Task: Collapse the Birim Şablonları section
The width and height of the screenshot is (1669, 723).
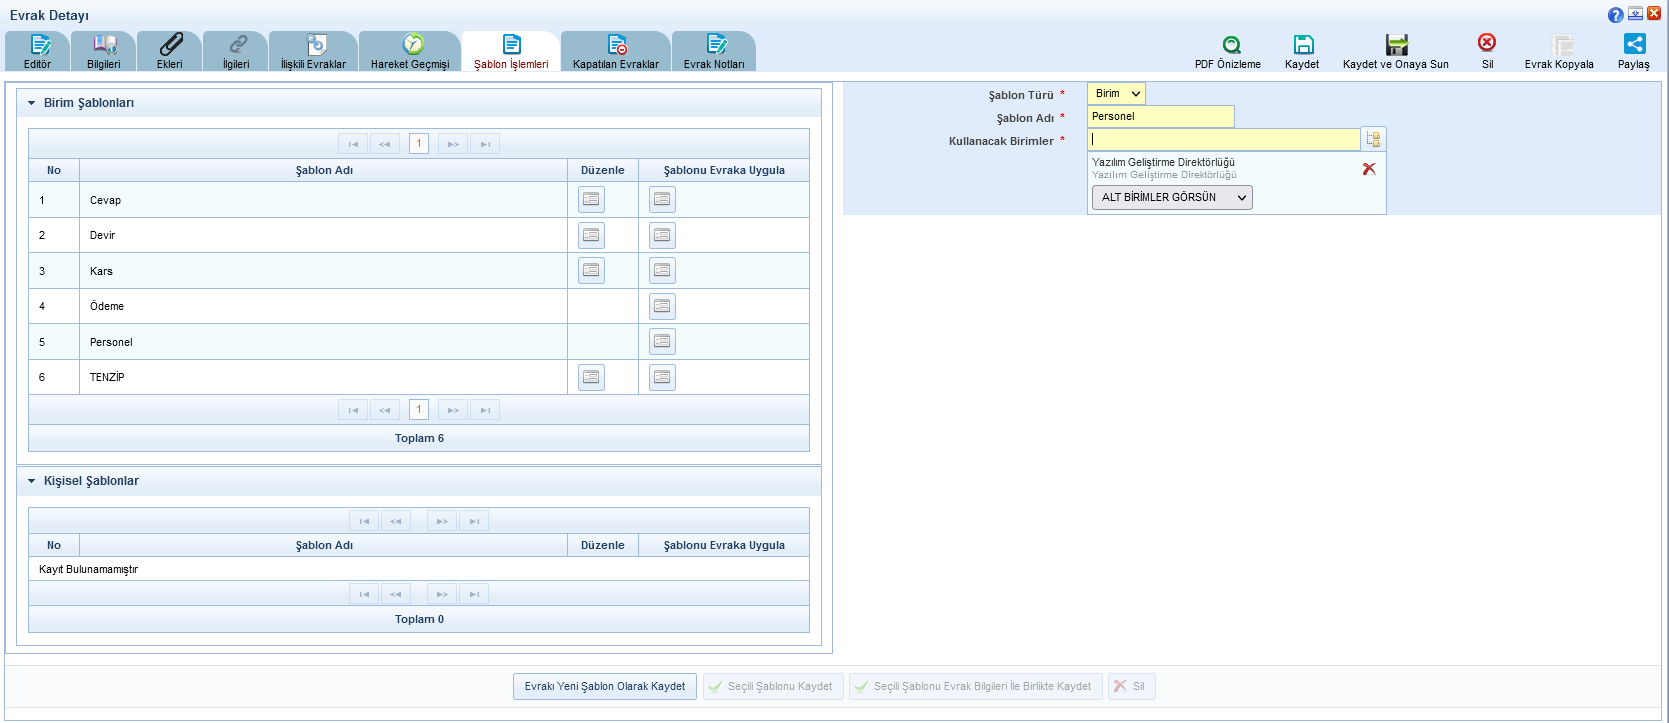Action: 32,103
